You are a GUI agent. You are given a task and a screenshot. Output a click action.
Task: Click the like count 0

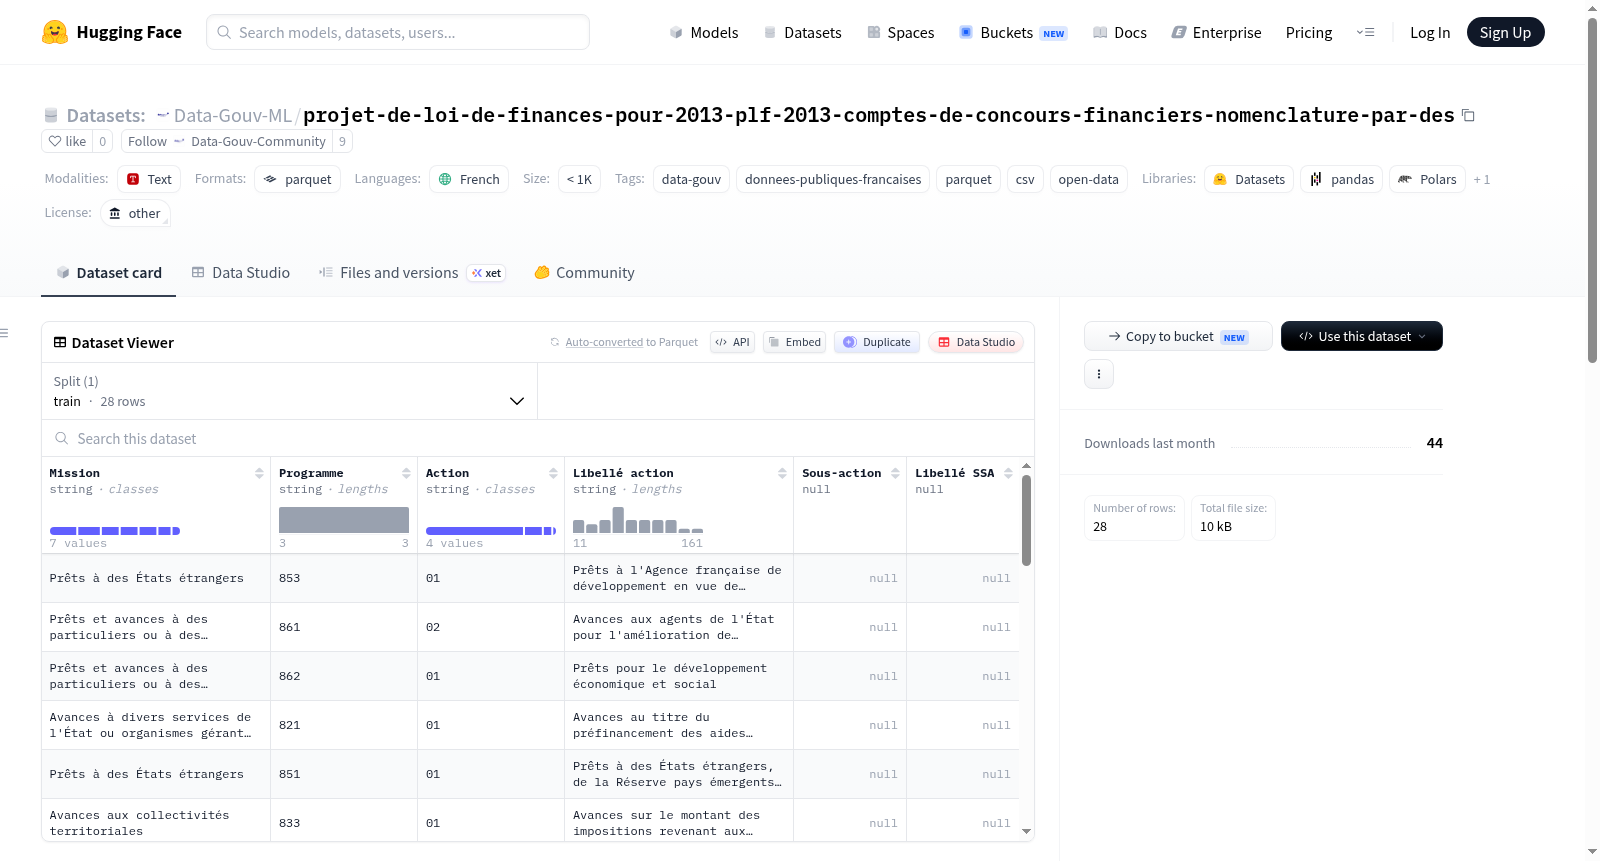102,141
